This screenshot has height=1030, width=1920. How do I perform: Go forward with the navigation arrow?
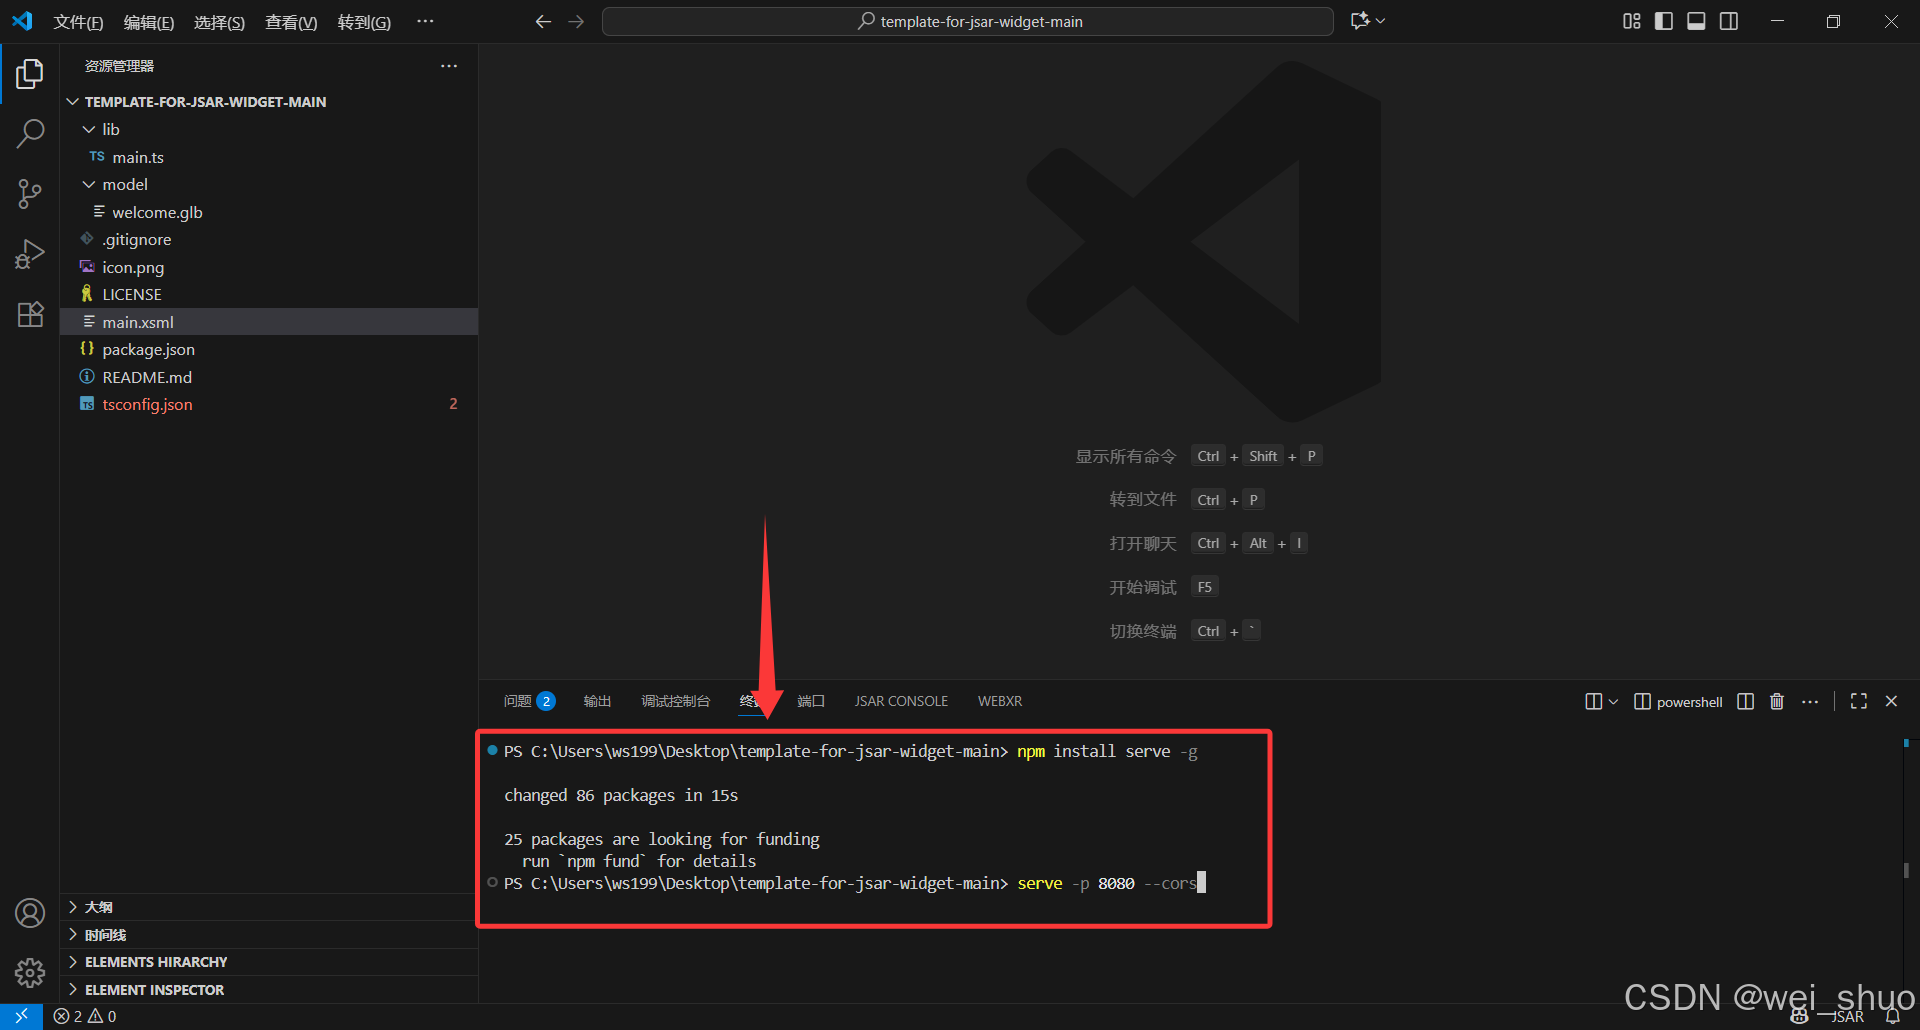point(576,21)
